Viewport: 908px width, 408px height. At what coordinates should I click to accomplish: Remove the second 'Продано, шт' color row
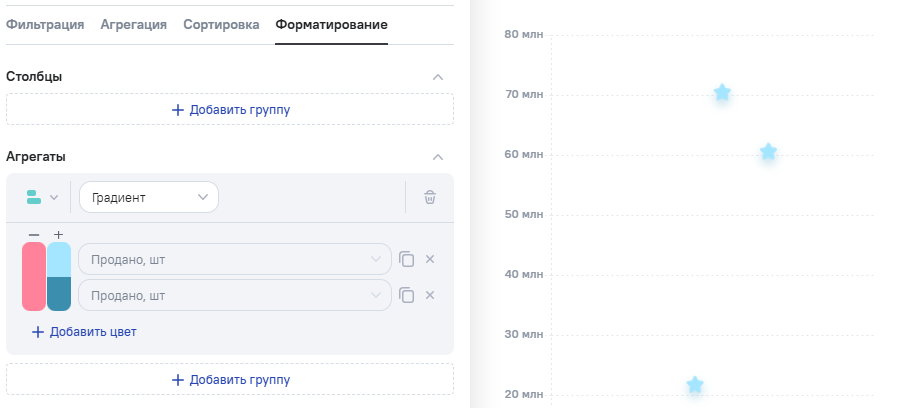click(x=430, y=295)
